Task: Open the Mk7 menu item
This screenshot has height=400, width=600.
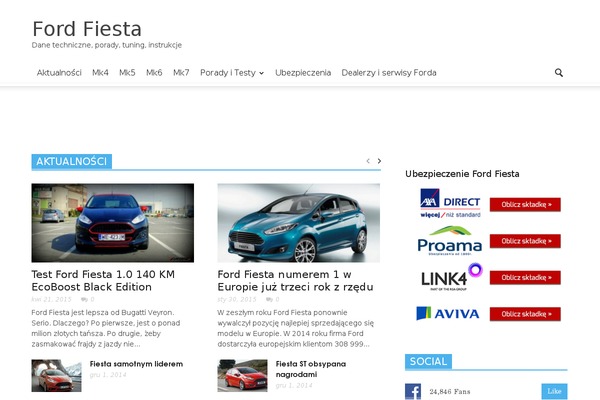Action: point(181,73)
